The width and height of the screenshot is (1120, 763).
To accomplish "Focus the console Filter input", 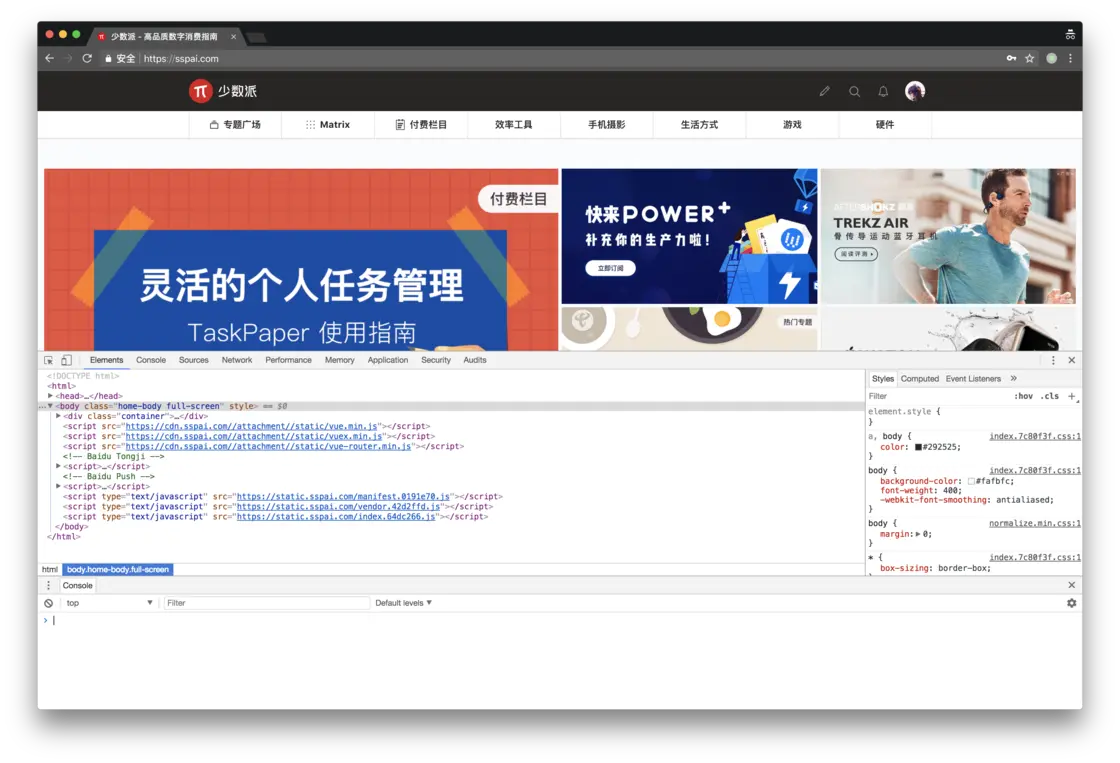I will 266,604.
